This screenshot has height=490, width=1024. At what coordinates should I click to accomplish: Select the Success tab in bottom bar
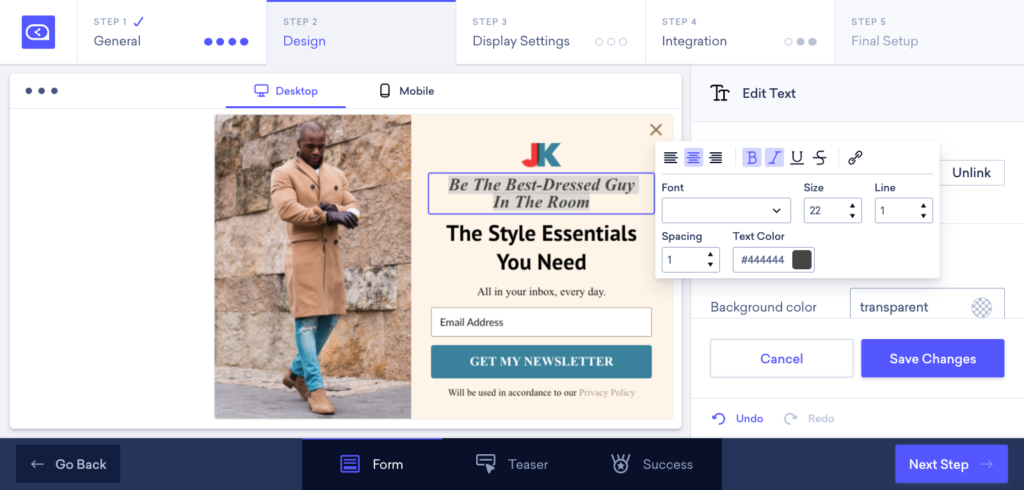(651, 465)
